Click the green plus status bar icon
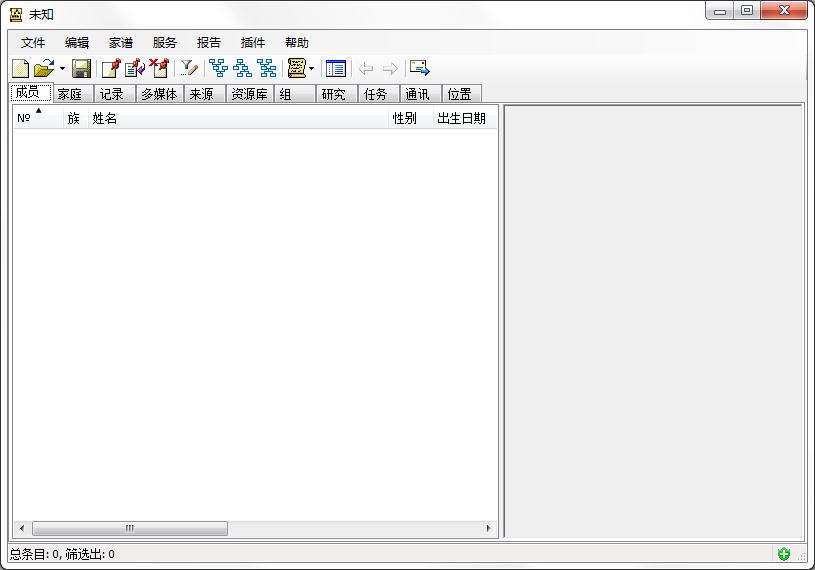Screen dimensions: 815x570 (x=784, y=554)
